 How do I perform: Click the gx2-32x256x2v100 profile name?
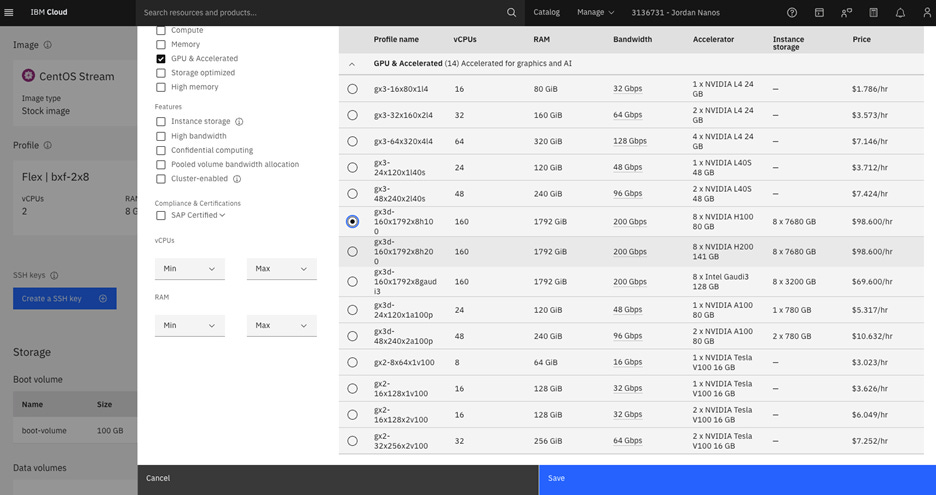(401, 441)
